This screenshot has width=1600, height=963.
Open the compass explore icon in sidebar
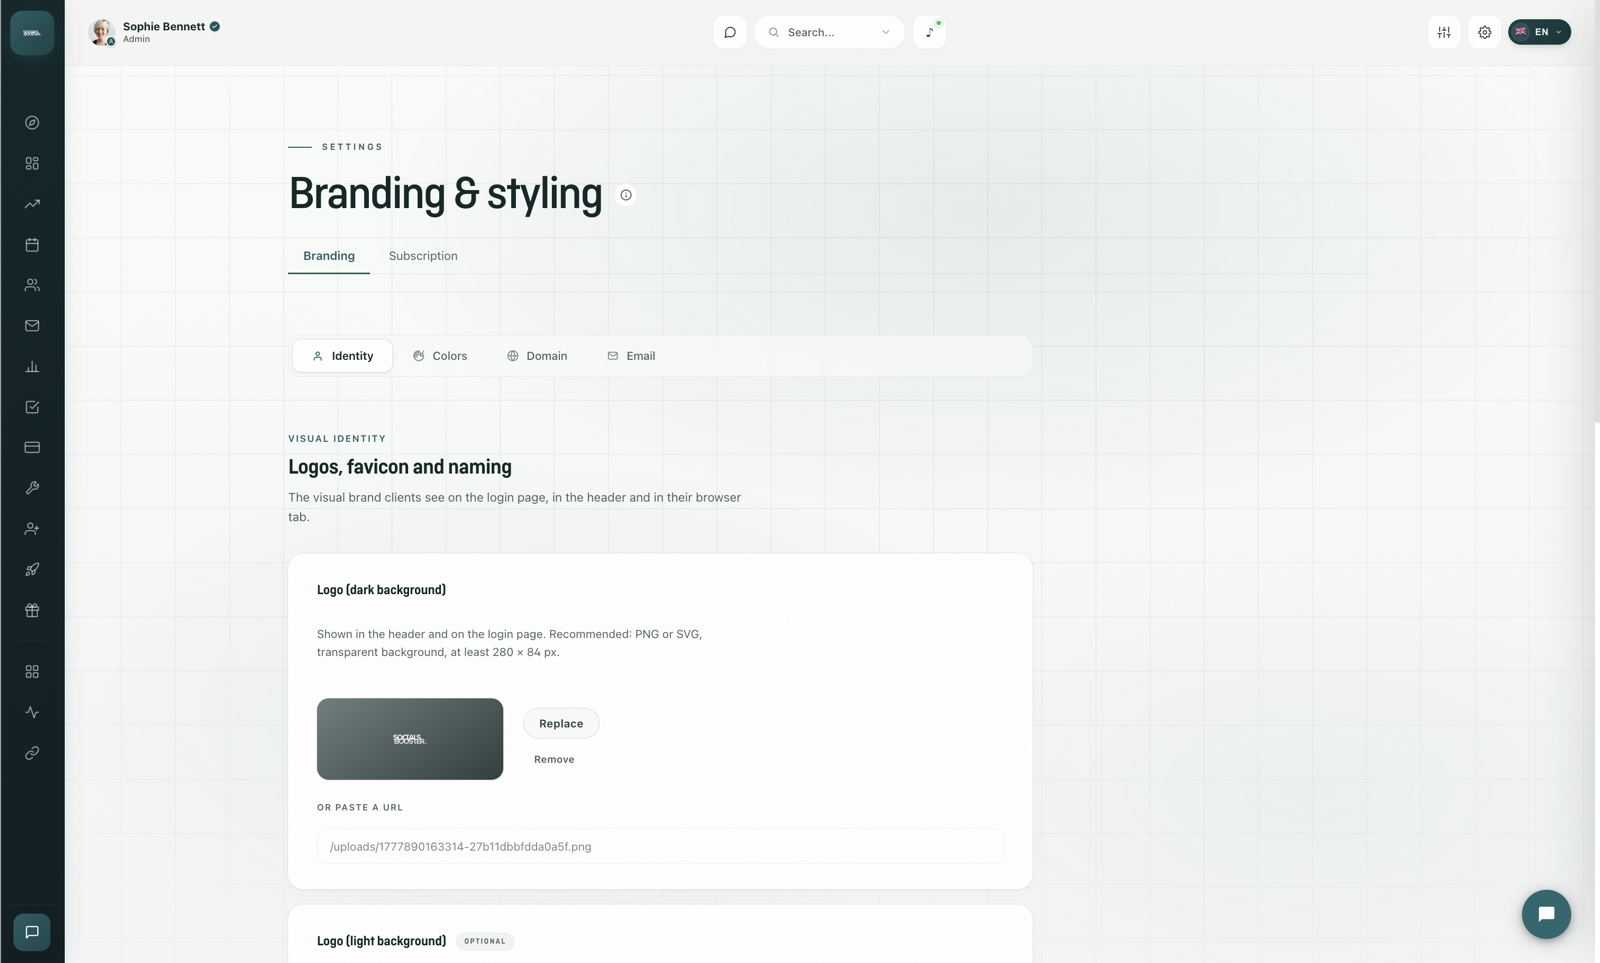(x=32, y=122)
